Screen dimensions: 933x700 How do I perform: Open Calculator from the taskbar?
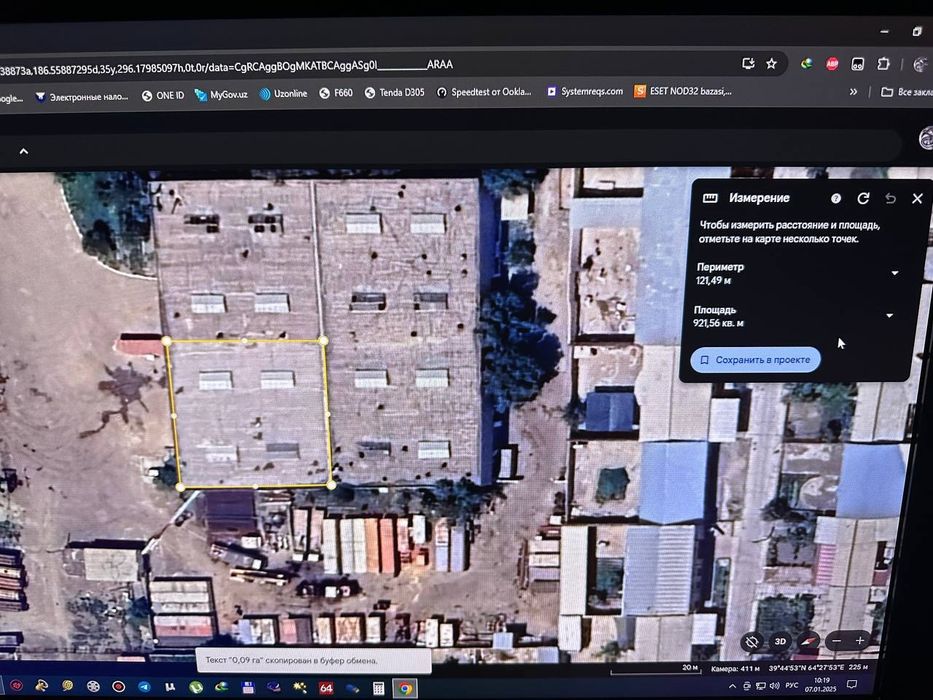(378, 689)
